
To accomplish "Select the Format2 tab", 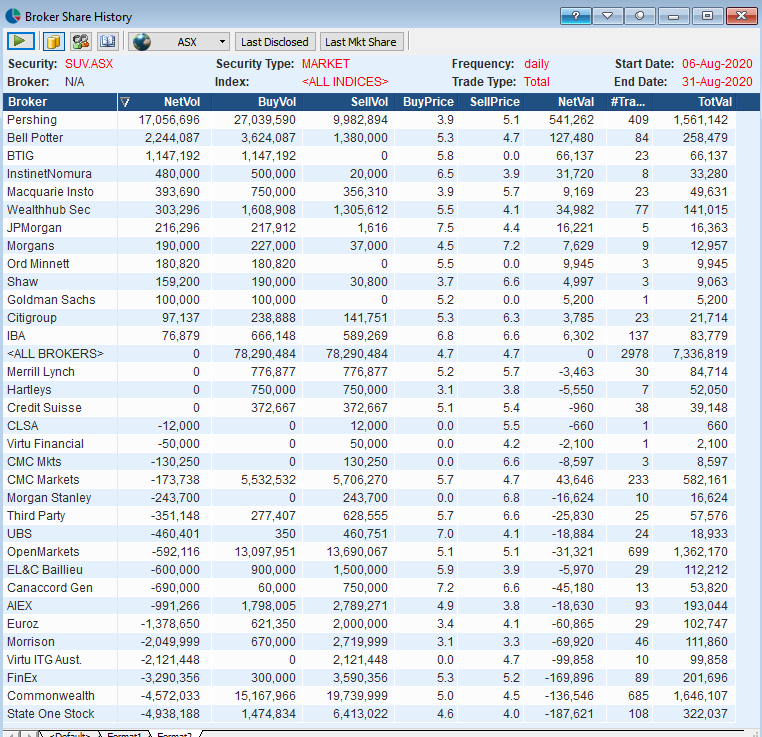I will [174, 734].
